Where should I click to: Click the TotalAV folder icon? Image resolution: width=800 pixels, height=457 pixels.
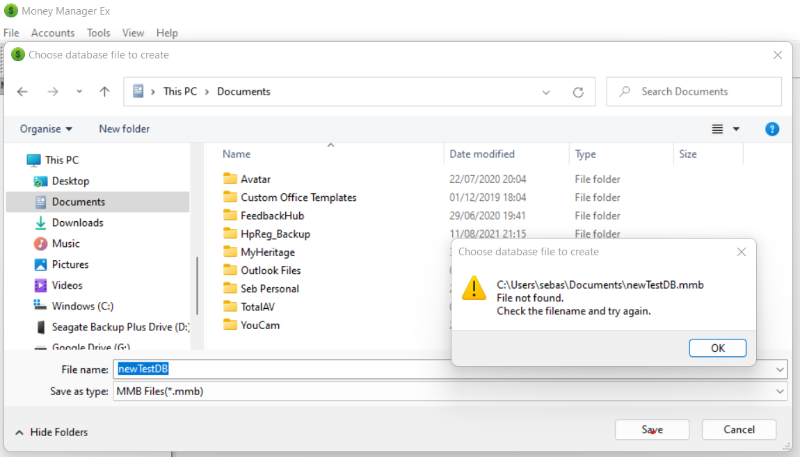tap(230, 307)
